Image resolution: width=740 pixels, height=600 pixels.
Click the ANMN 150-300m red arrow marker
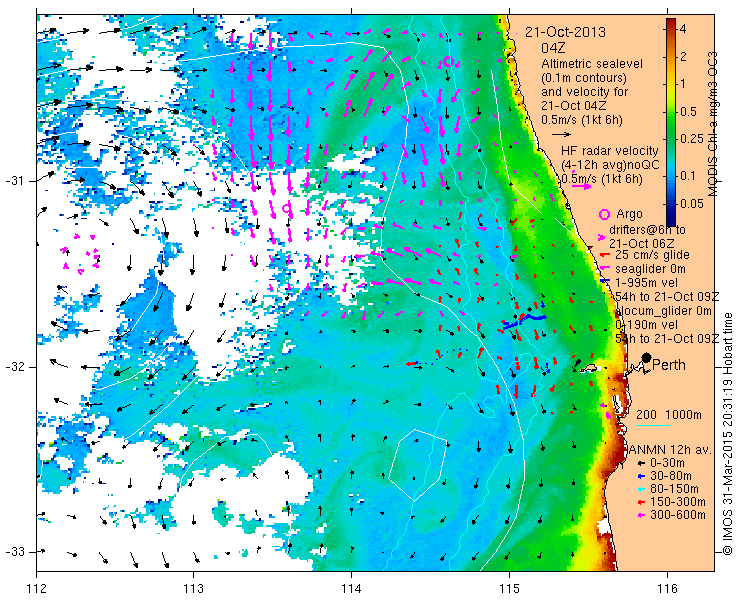click(641, 502)
